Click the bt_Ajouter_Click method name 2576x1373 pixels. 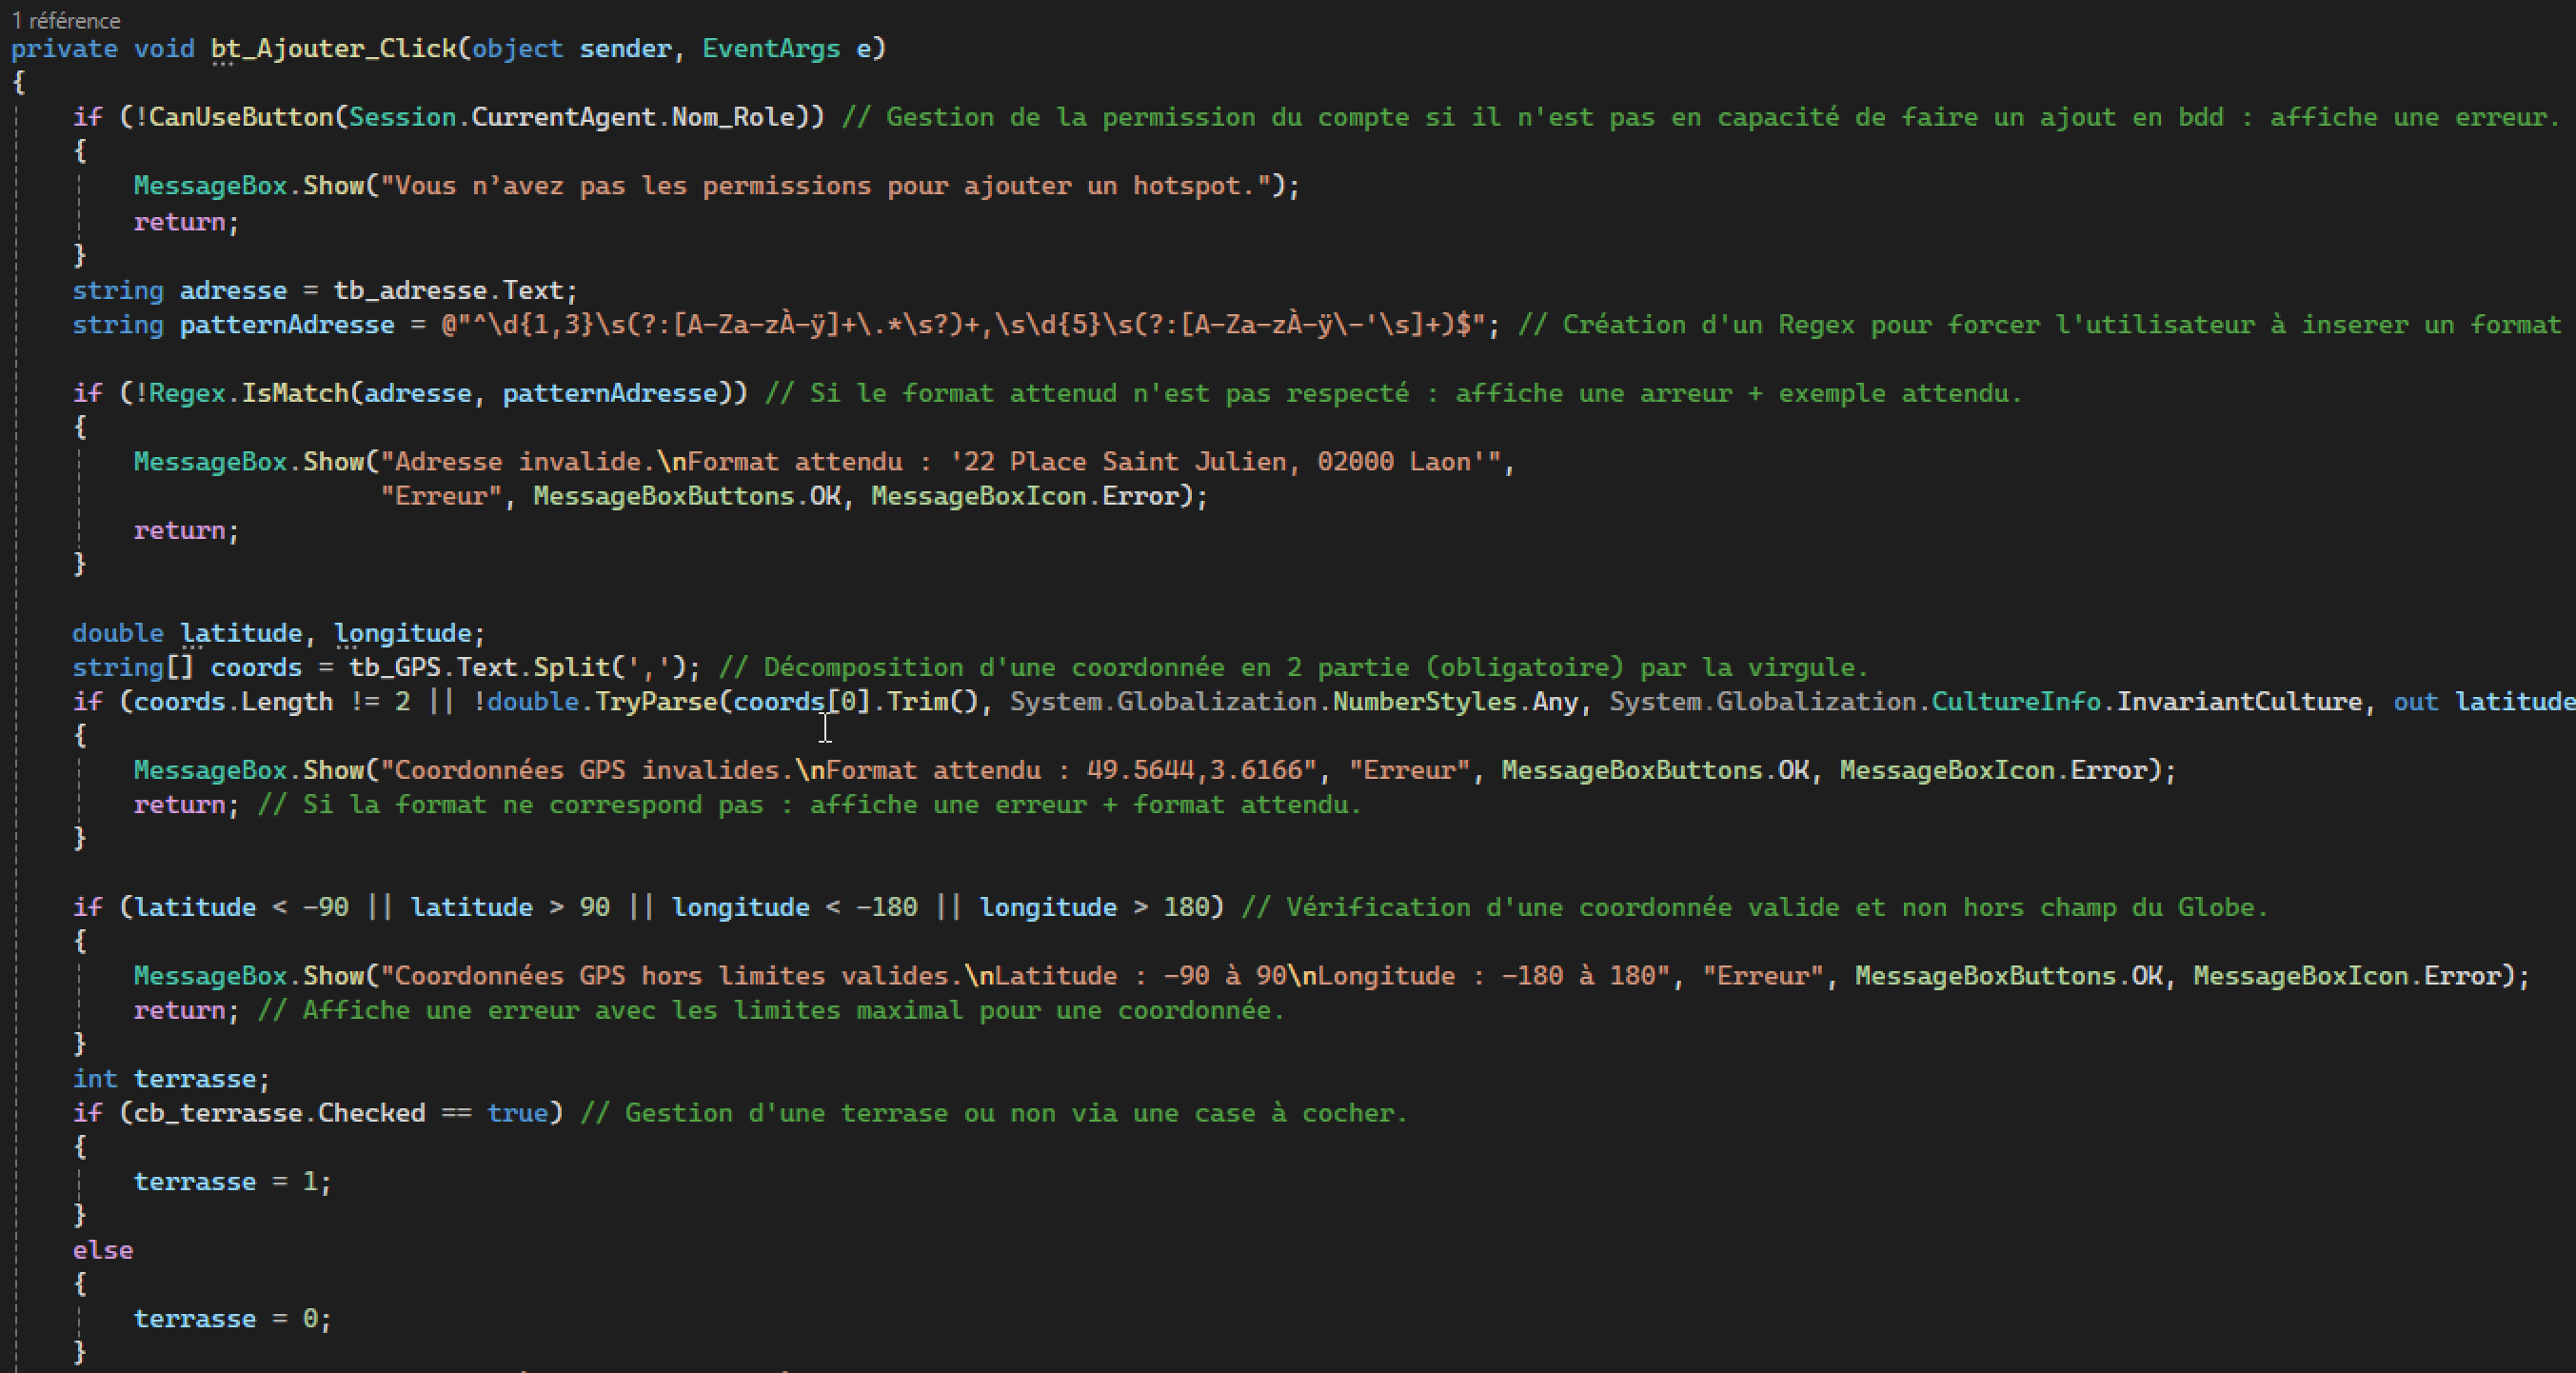point(333,48)
